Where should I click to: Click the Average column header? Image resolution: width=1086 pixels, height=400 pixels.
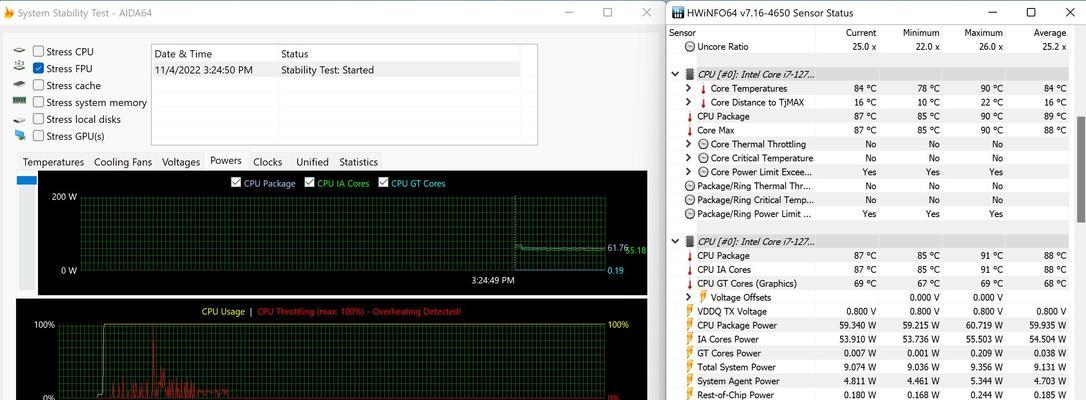click(1050, 33)
